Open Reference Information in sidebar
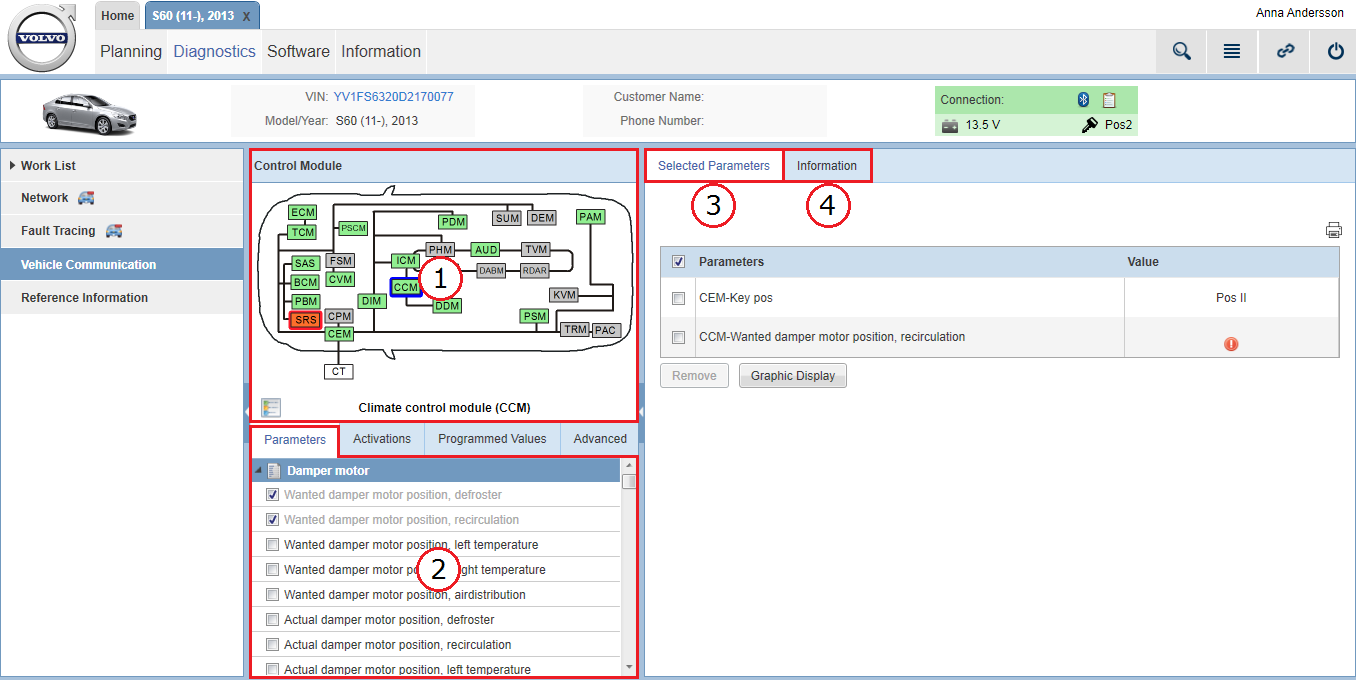This screenshot has height=680, width=1356. (x=122, y=298)
